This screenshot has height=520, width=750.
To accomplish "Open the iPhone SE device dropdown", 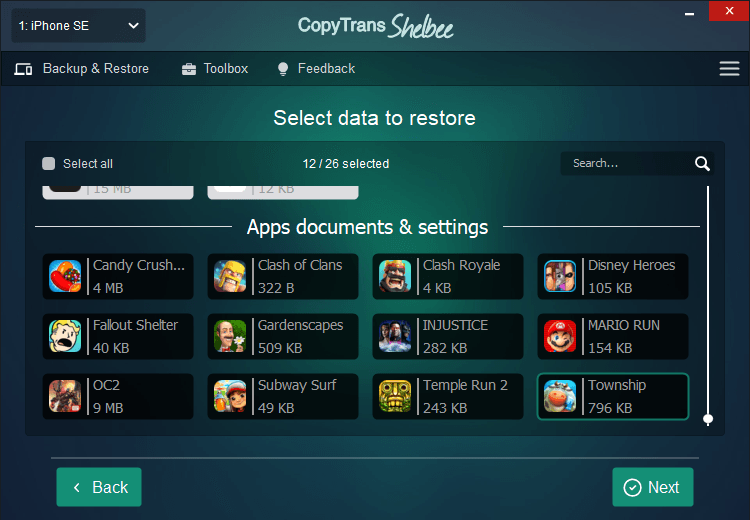I will coord(78,26).
